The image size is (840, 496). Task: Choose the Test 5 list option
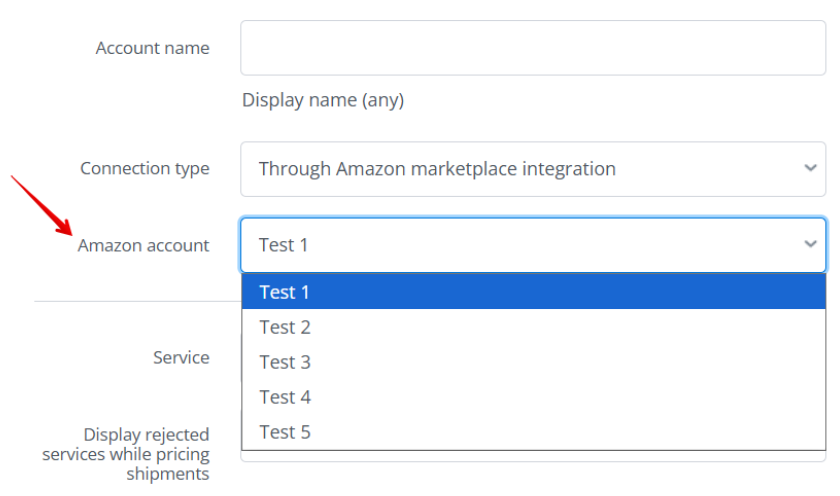285,432
